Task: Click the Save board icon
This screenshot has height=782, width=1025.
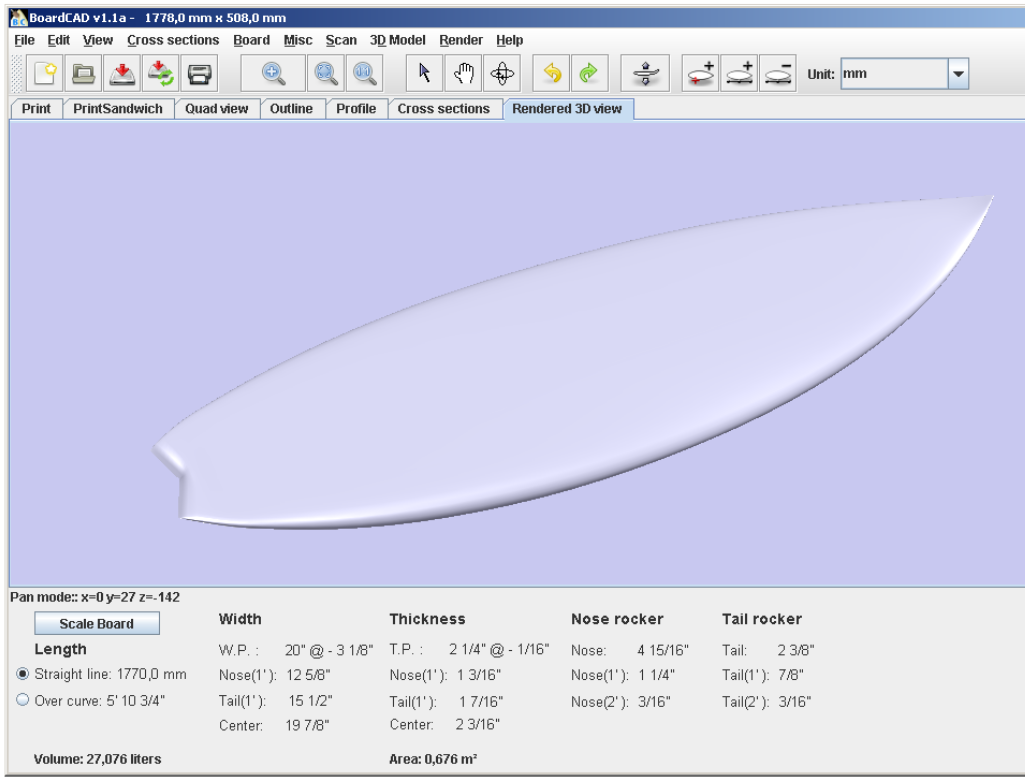Action: coord(122,73)
